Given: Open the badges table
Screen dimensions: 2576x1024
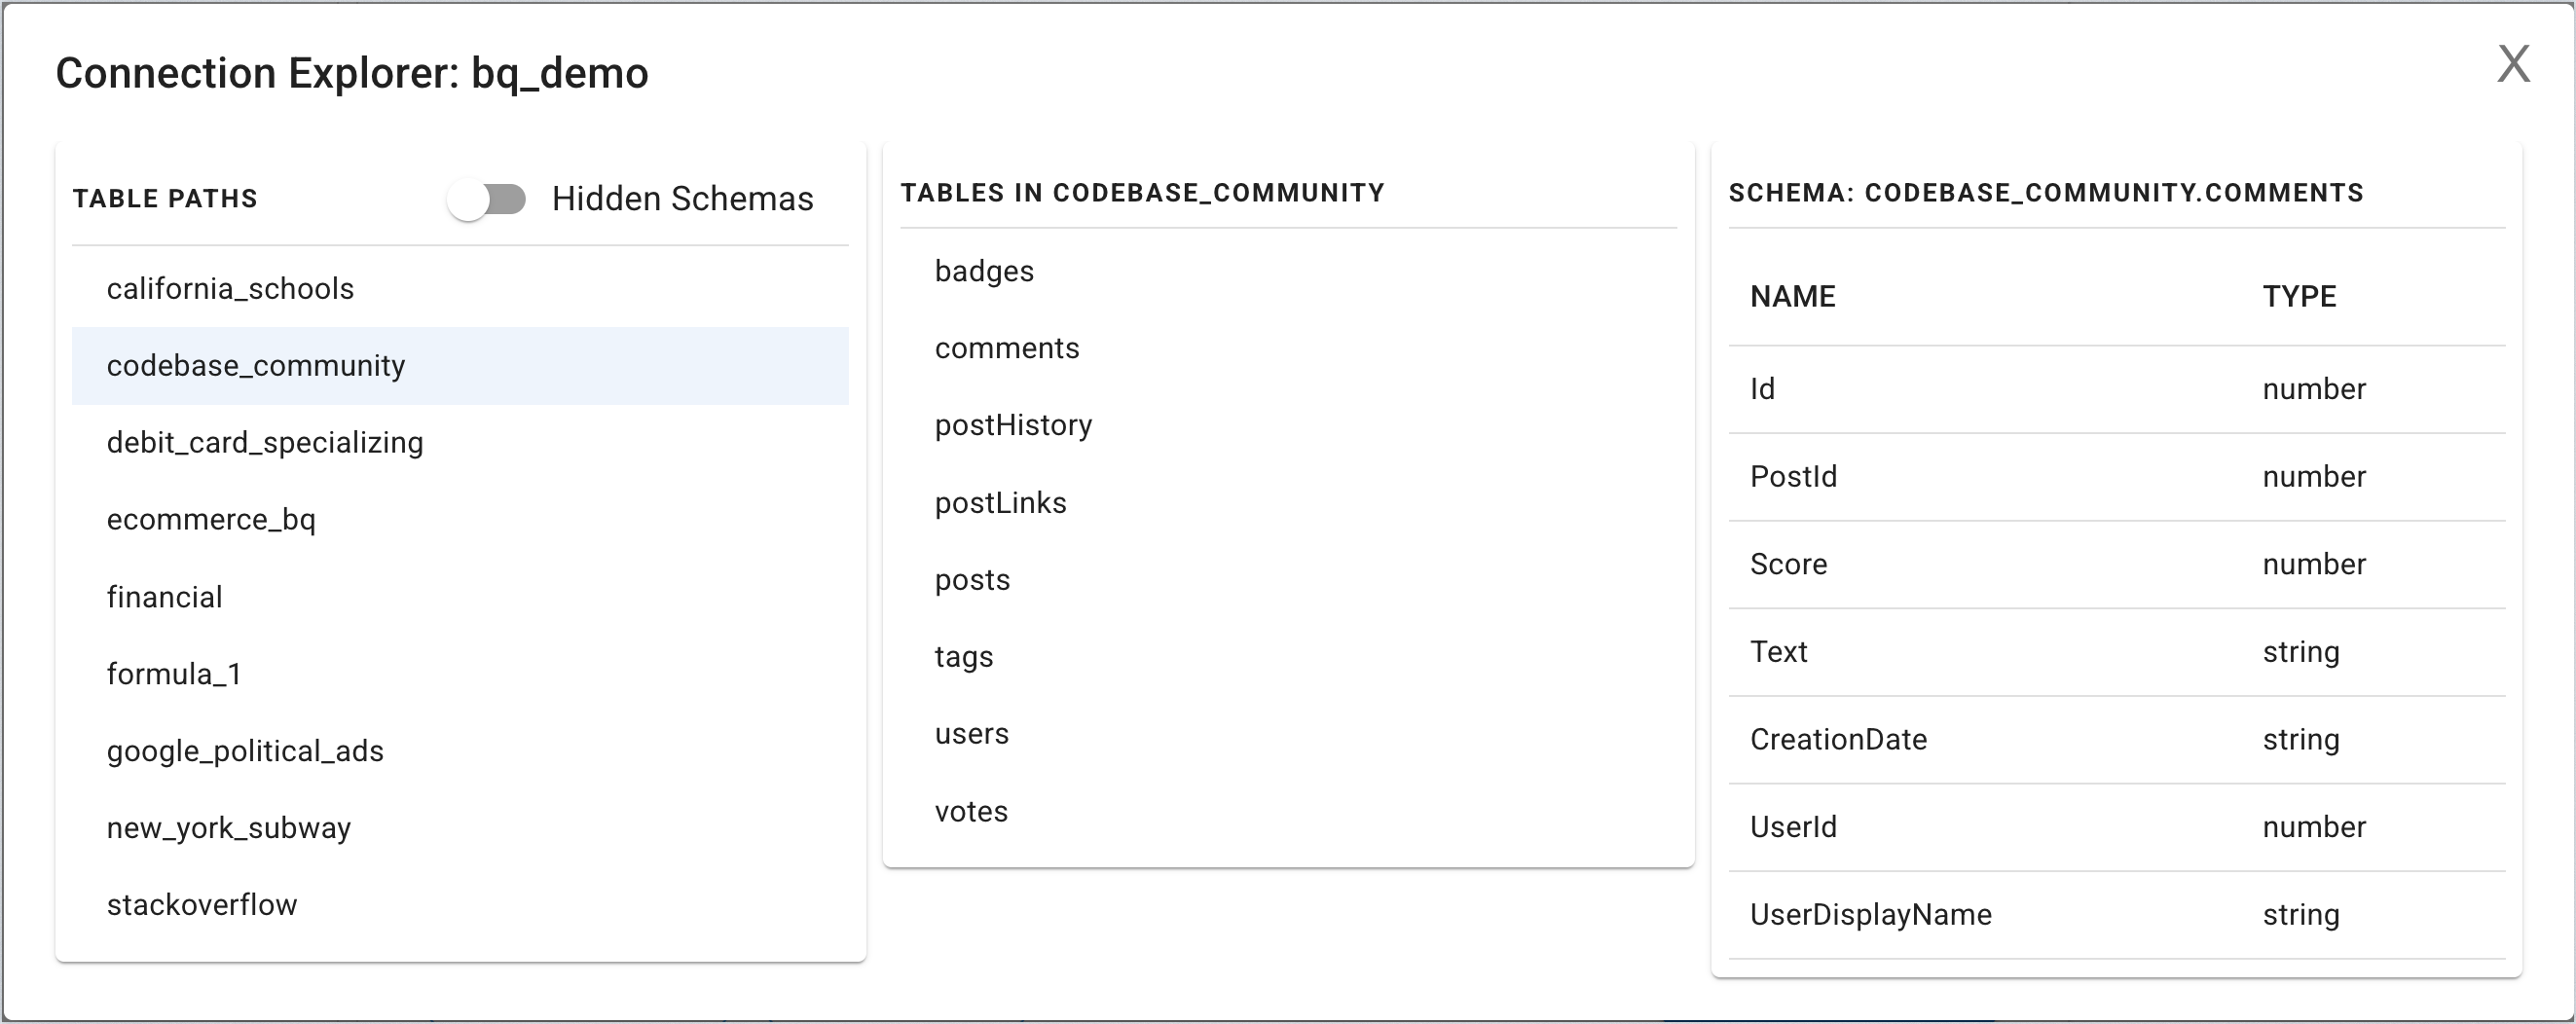Looking at the screenshot, I should [x=984, y=271].
